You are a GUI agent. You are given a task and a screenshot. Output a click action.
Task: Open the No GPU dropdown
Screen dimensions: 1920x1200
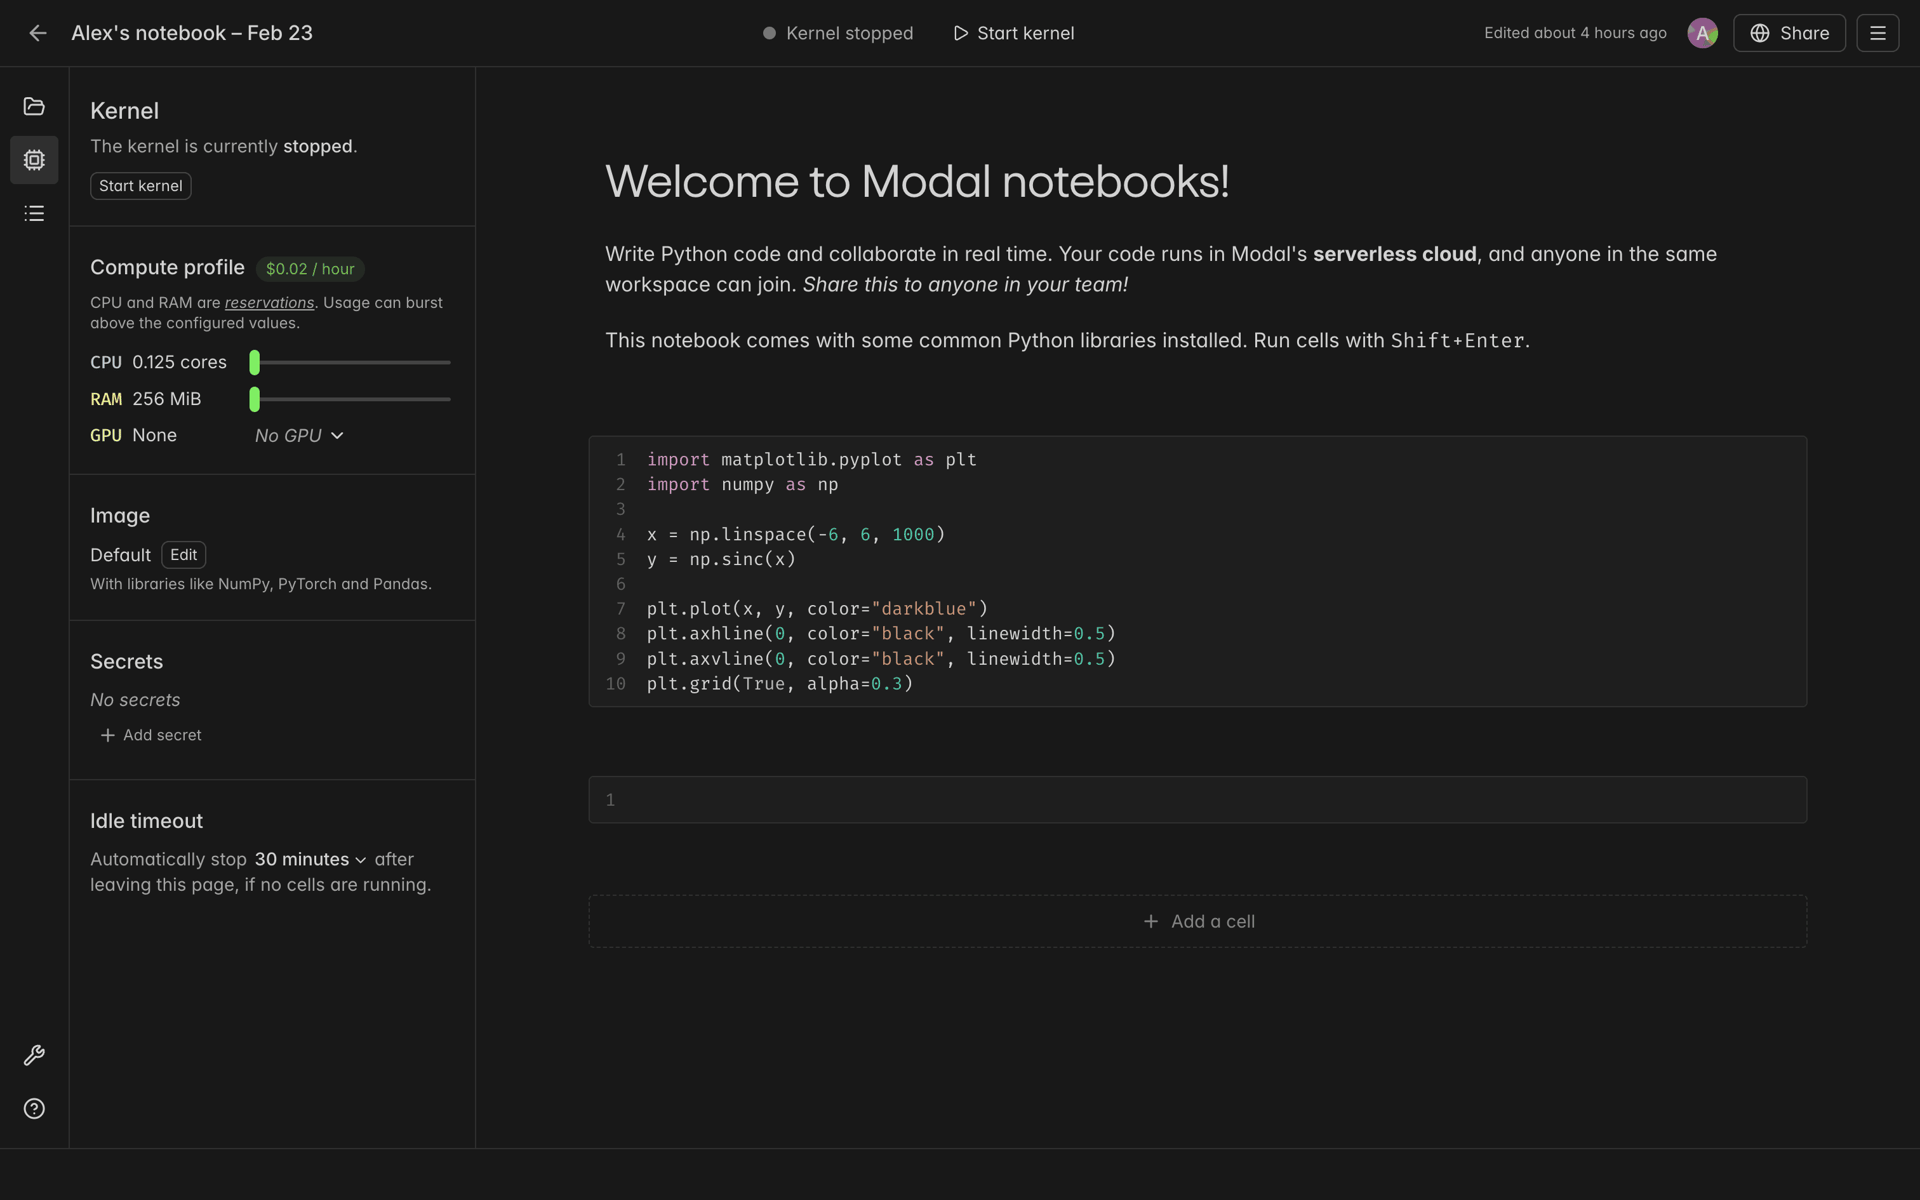[299, 436]
